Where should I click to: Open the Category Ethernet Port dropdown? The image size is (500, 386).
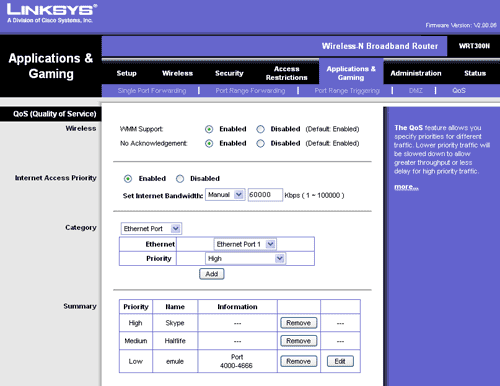pos(151,229)
